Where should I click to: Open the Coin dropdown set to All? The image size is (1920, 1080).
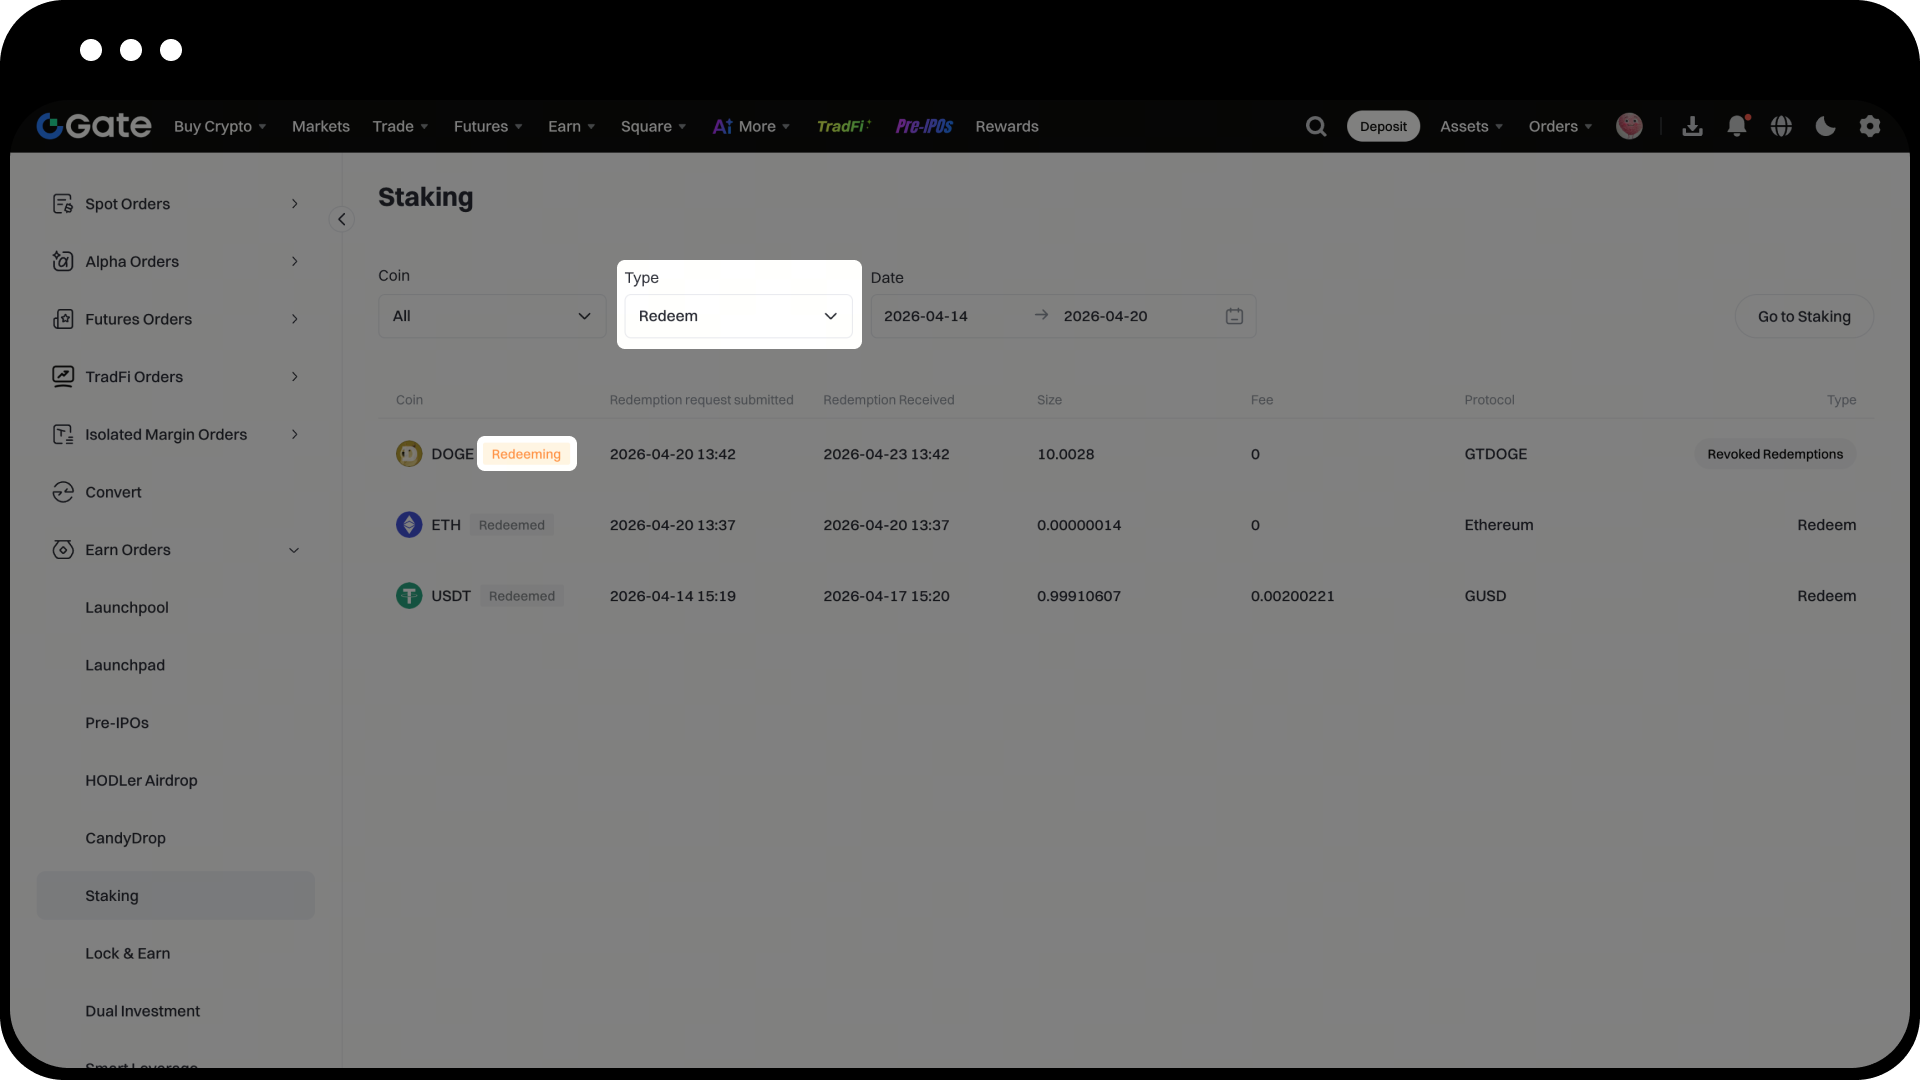pos(491,316)
